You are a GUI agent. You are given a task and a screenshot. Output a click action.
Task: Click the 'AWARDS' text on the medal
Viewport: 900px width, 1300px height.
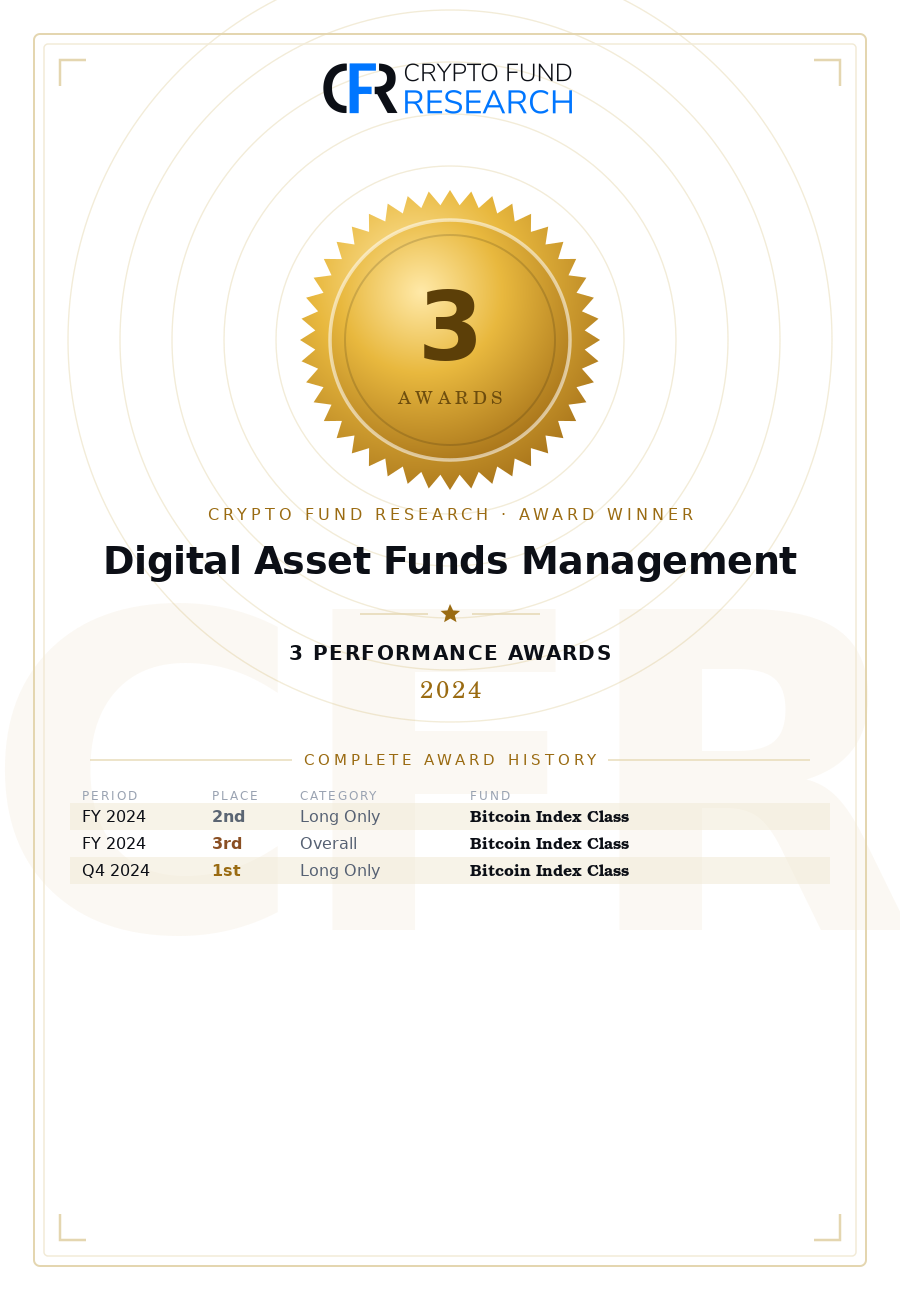(450, 398)
